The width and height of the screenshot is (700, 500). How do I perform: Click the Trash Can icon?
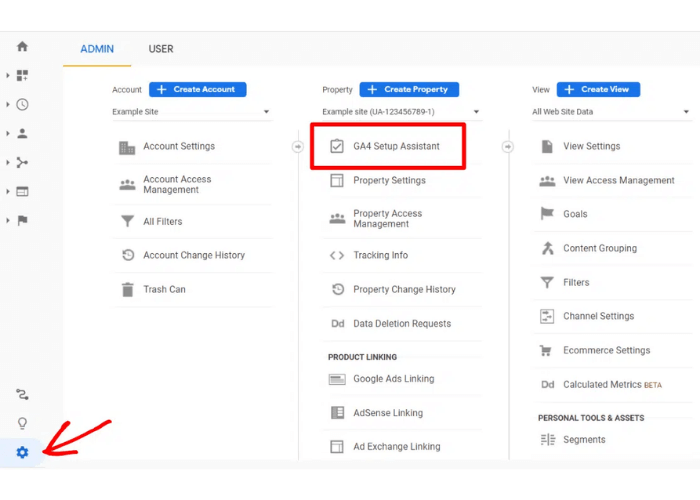pos(128,289)
